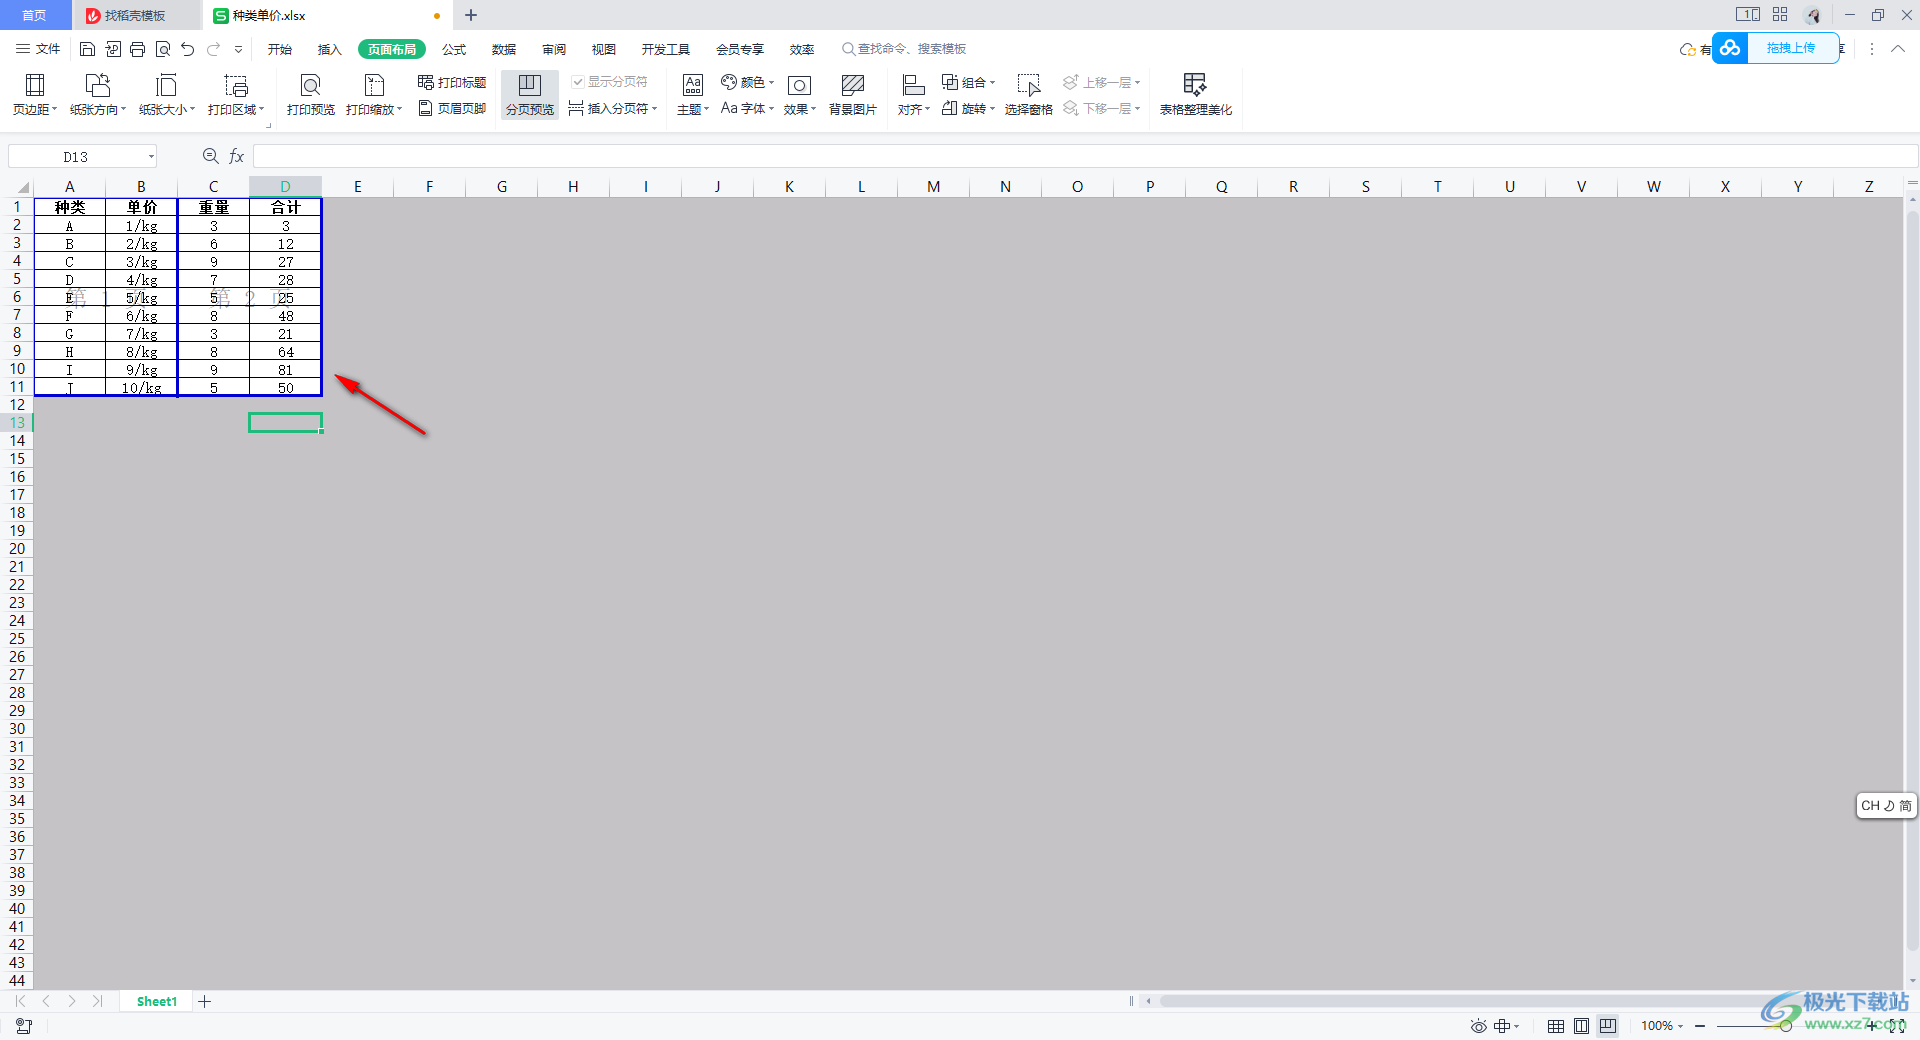Open the 打印缩放 print scaling tool

tap(374, 95)
